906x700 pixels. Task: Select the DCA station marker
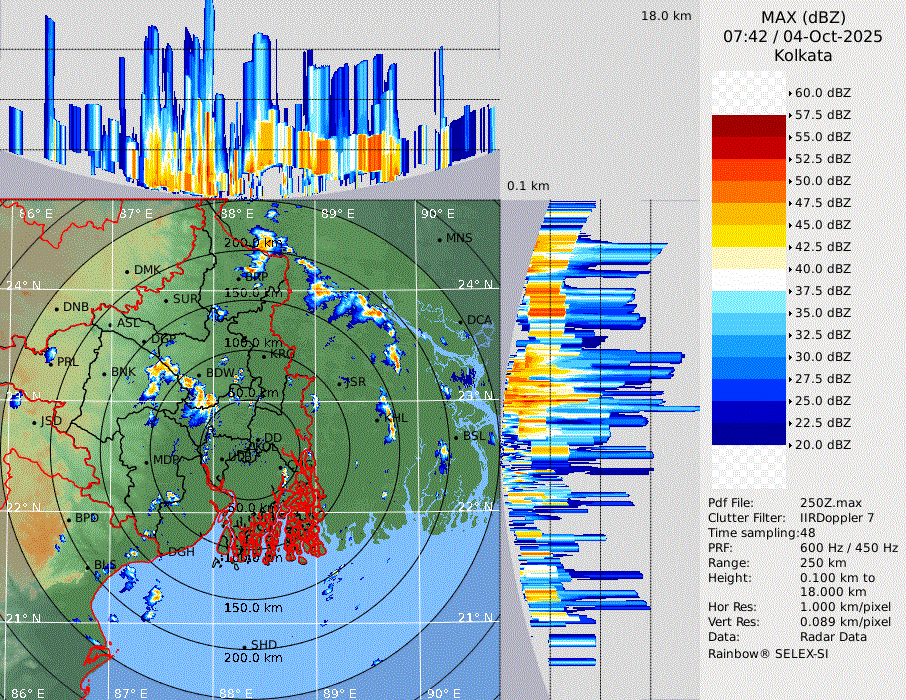[461, 322]
